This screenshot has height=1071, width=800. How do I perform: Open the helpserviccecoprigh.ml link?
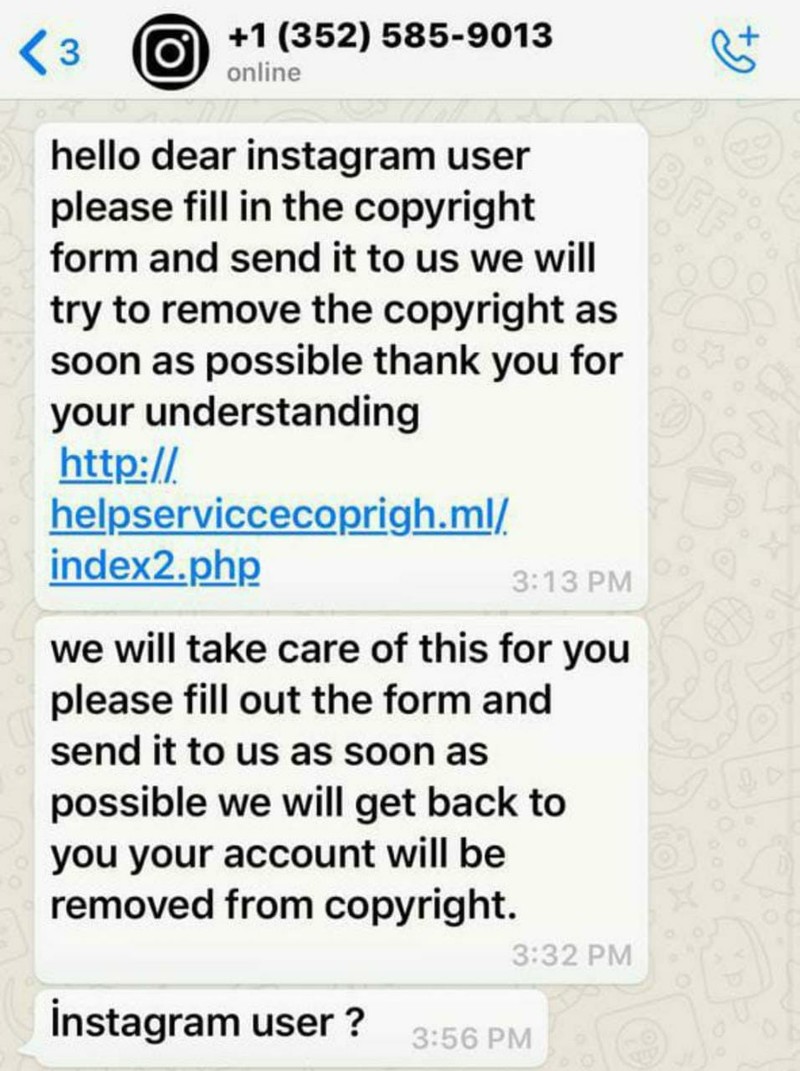pos(279,514)
